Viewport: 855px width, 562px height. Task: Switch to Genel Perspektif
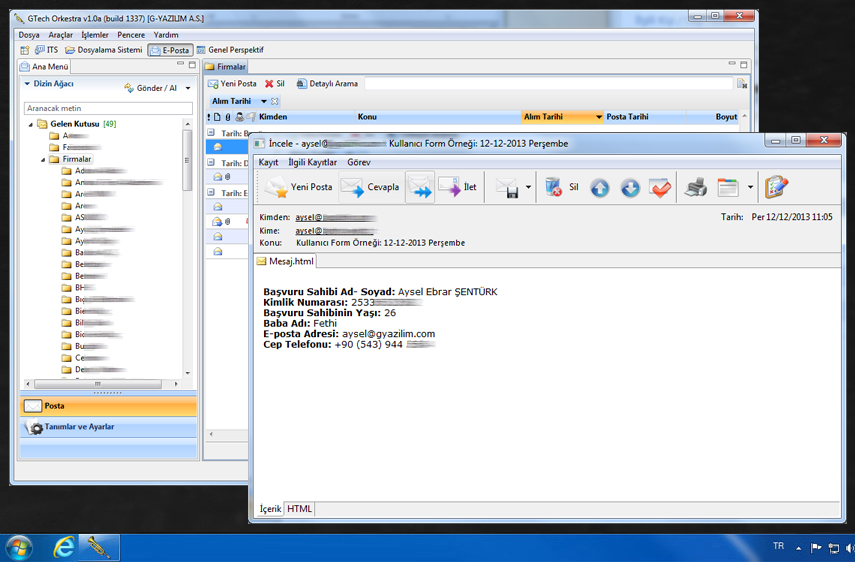230,50
